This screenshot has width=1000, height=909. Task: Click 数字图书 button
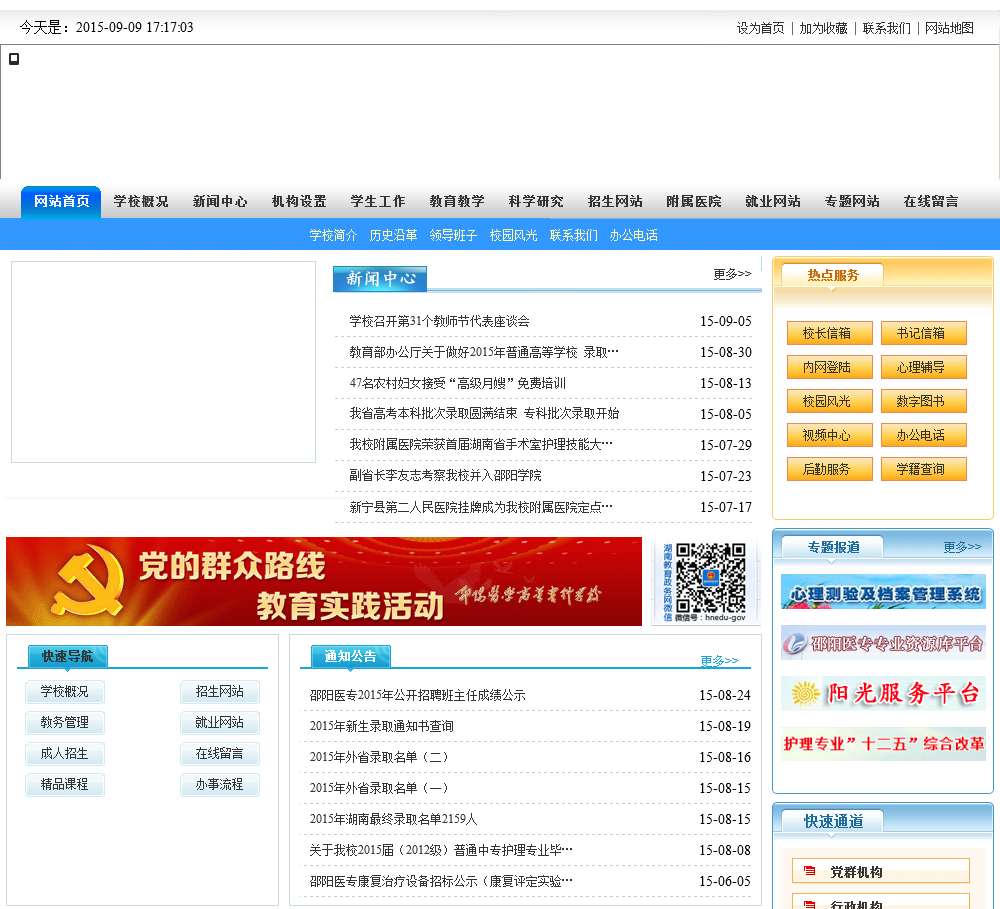pyautogui.click(x=923, y=401)
